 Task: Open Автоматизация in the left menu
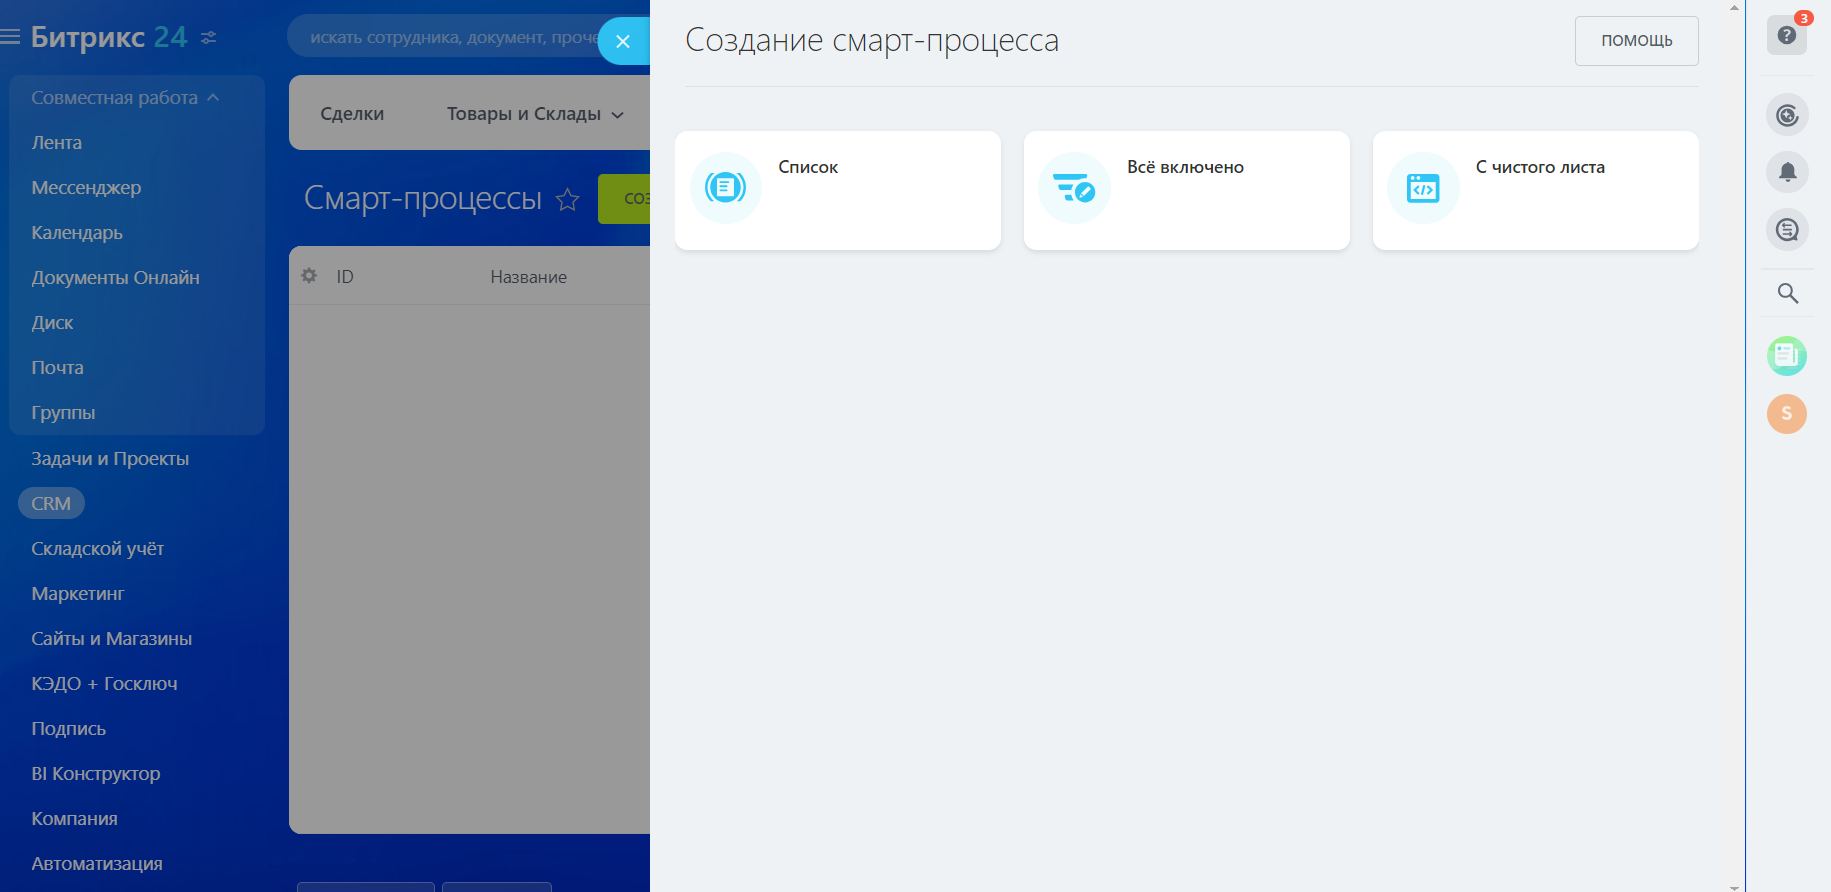click(x=96, y=864)
